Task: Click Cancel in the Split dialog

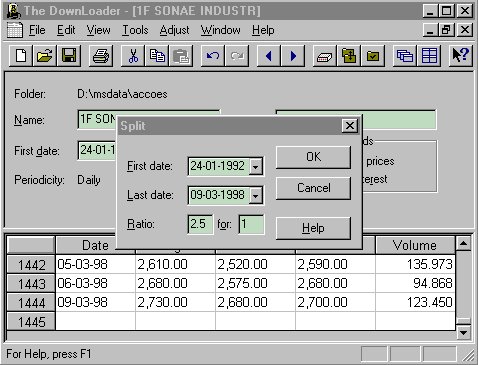Action: [313, 188]
